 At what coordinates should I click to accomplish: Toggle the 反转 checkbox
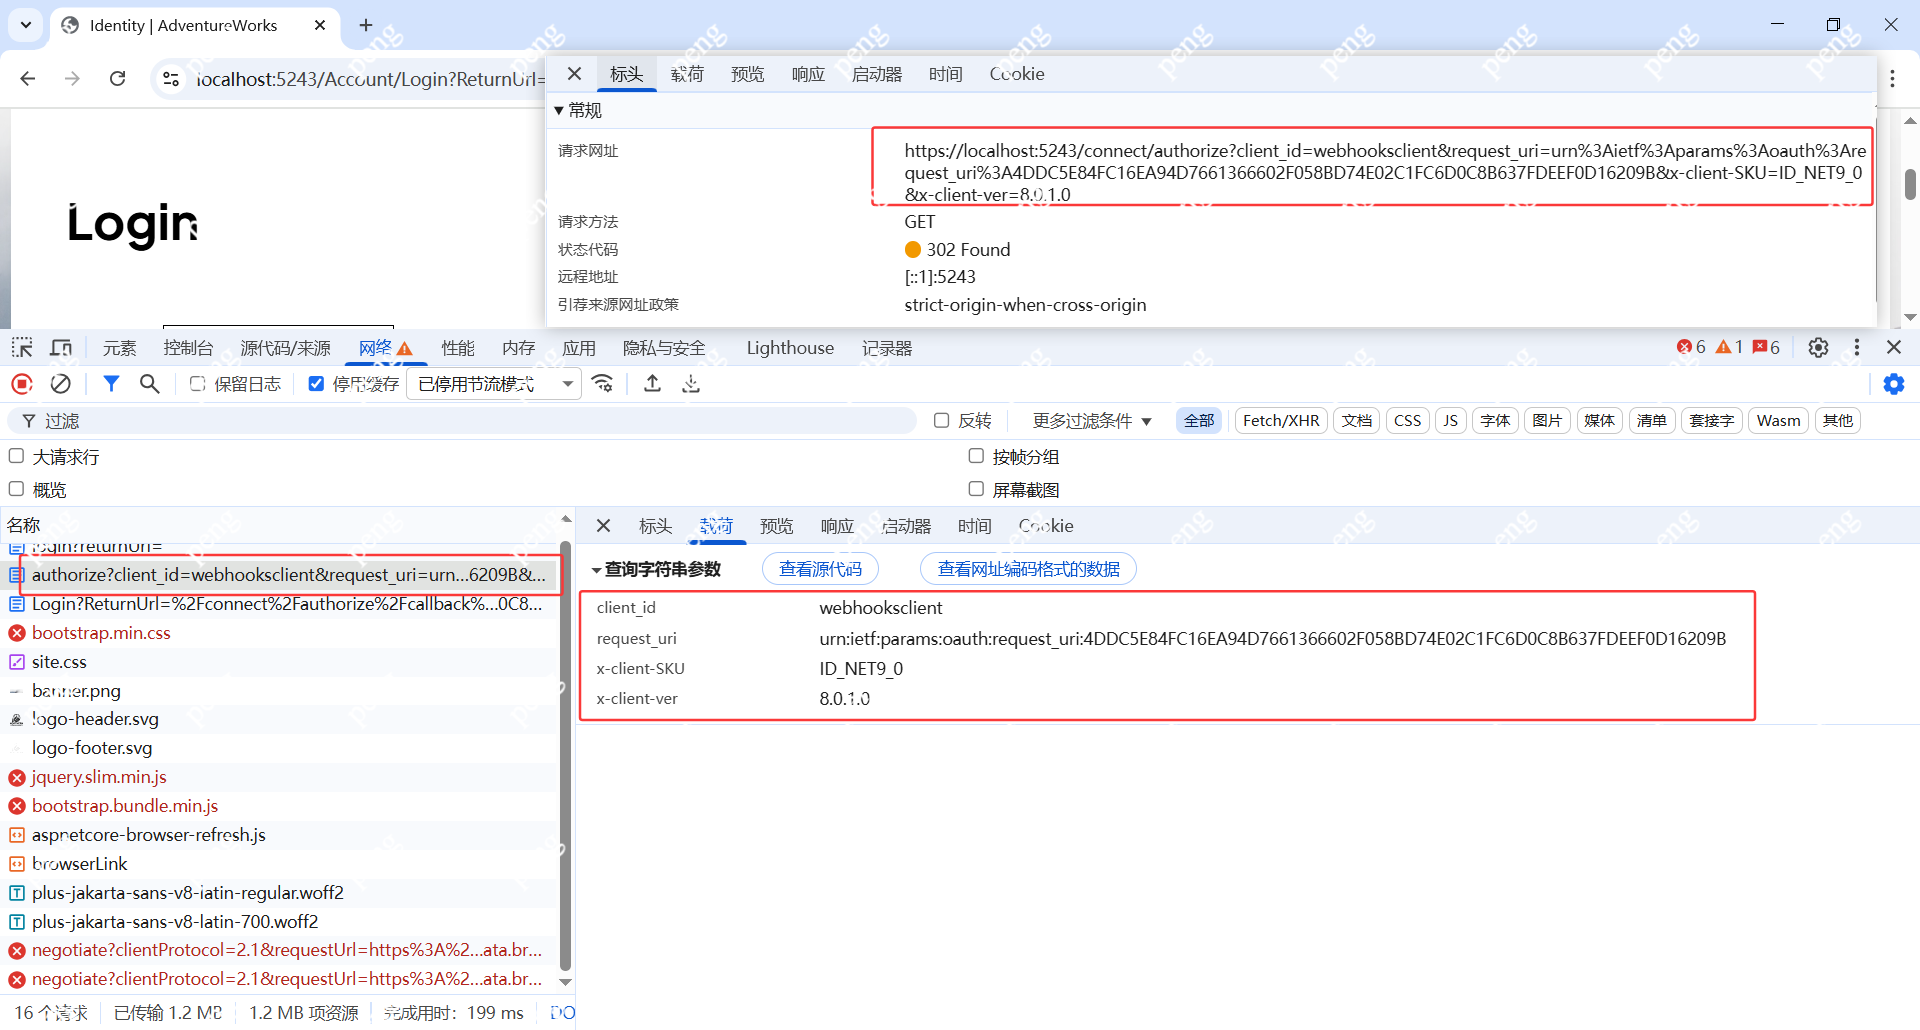pyautogui.click(x=941, y=421)
